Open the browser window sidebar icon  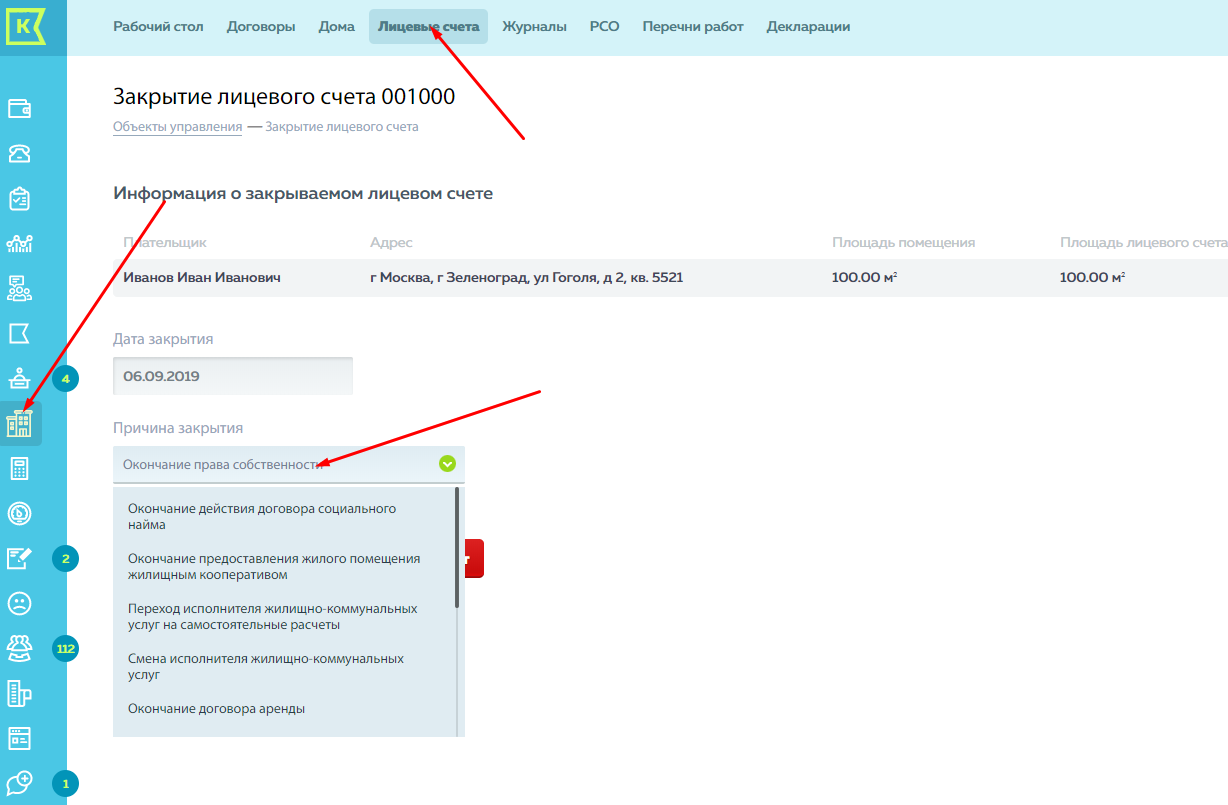[20, 738]
